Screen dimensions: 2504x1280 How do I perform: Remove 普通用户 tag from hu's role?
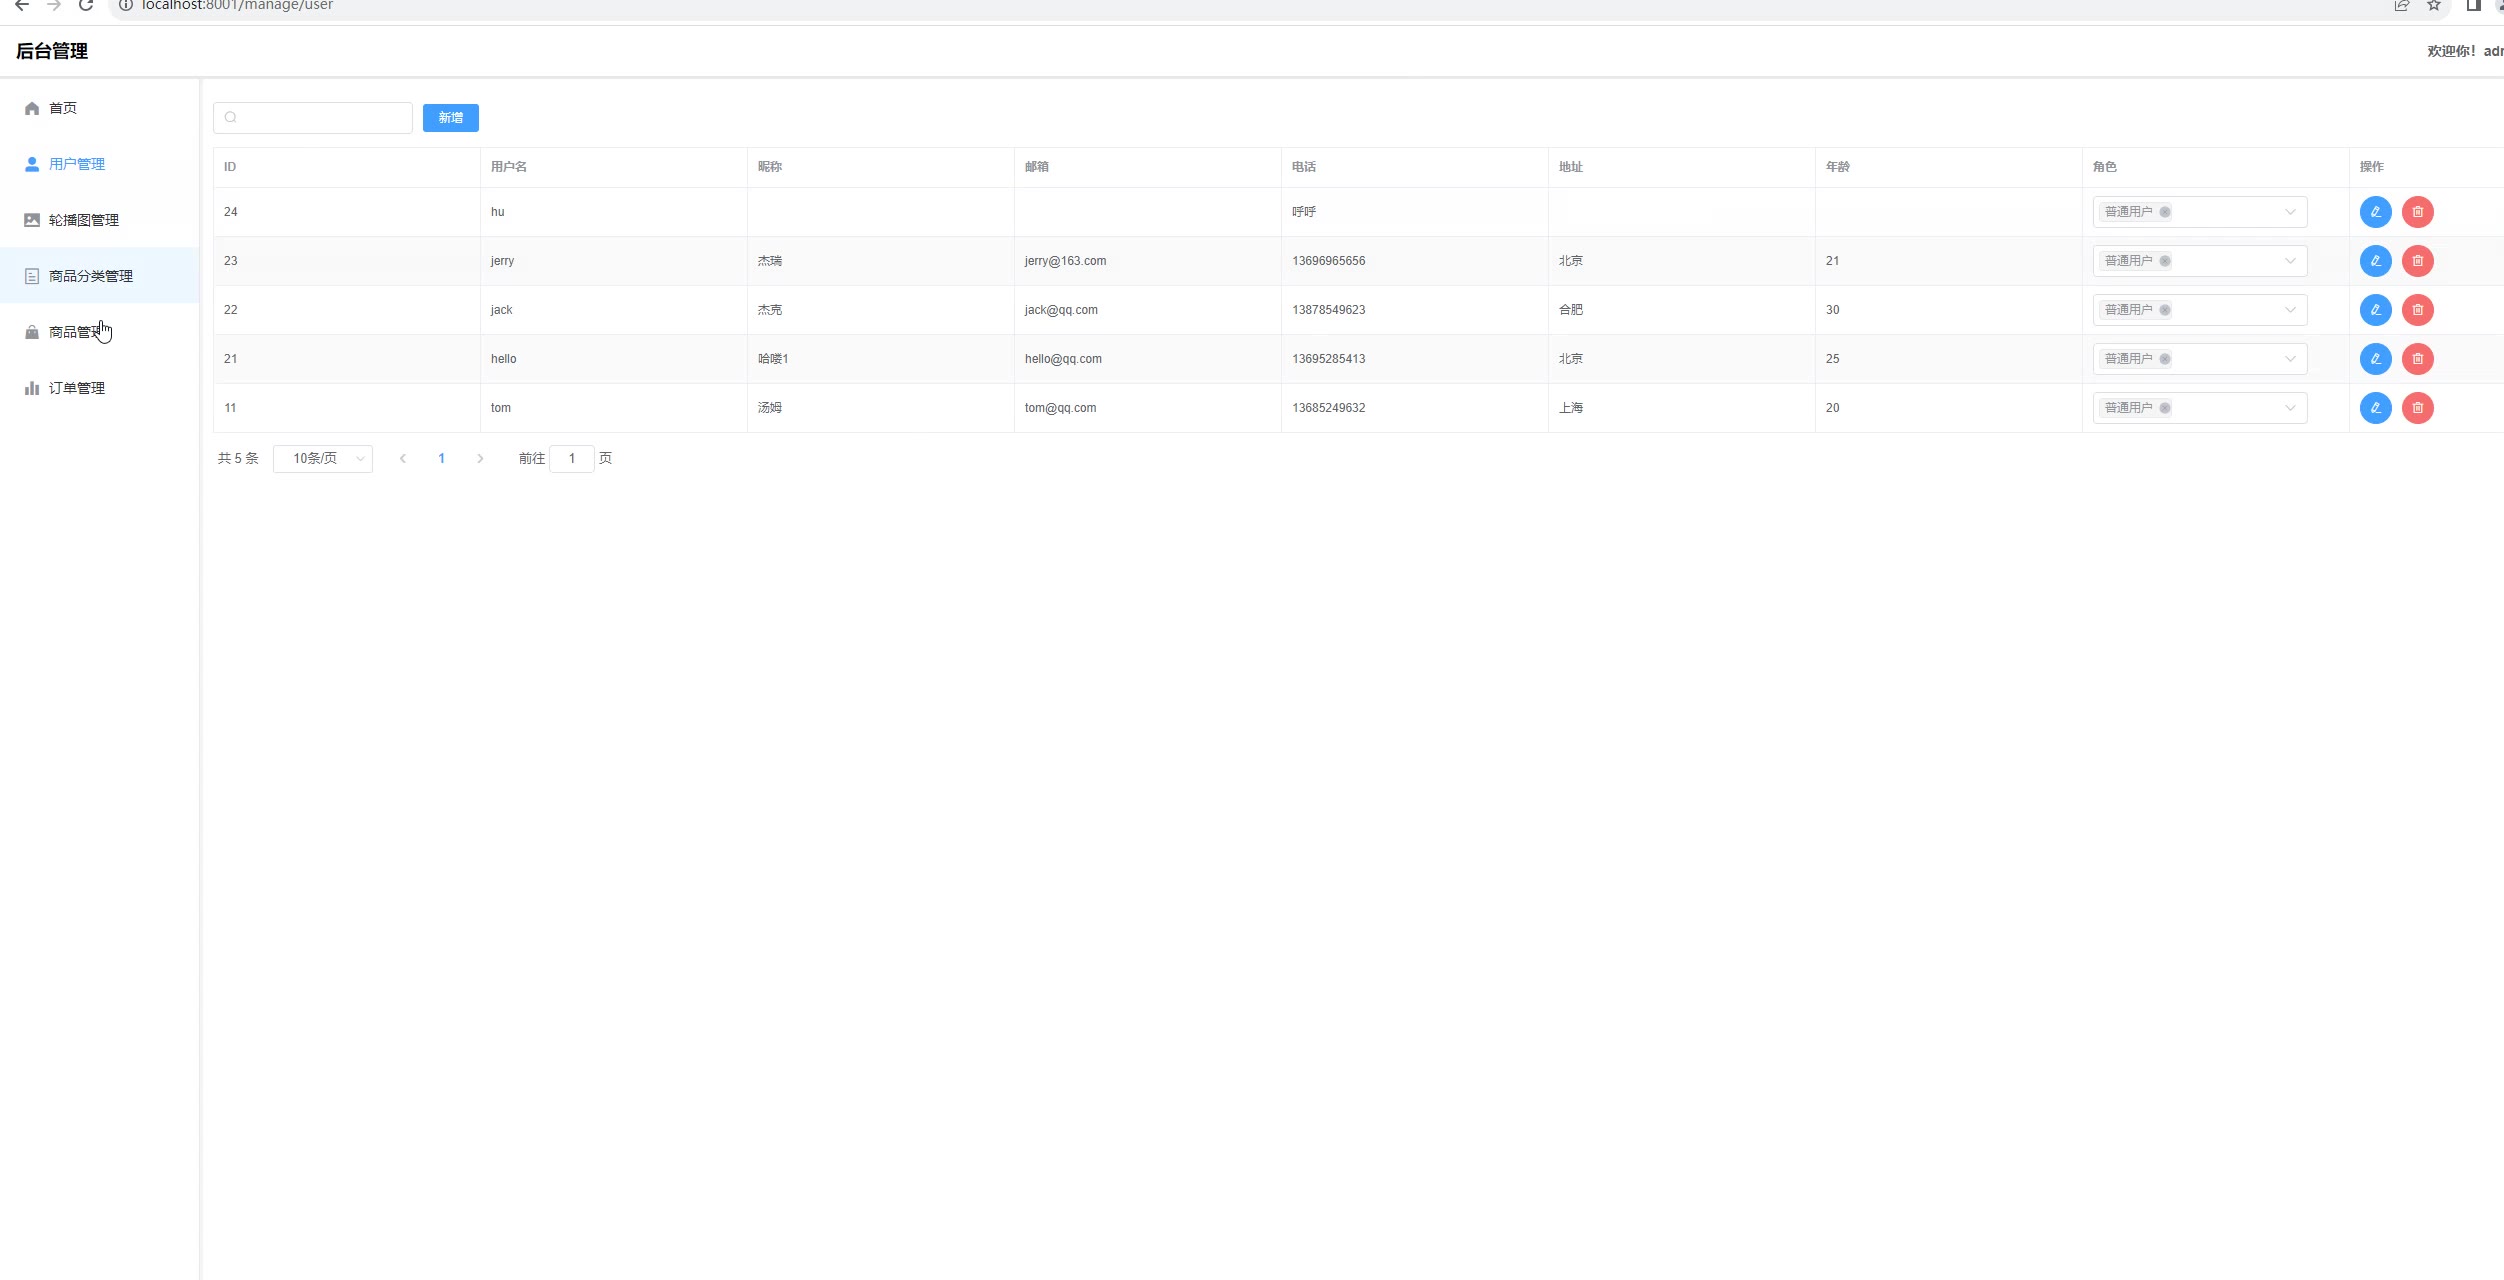2164,212
